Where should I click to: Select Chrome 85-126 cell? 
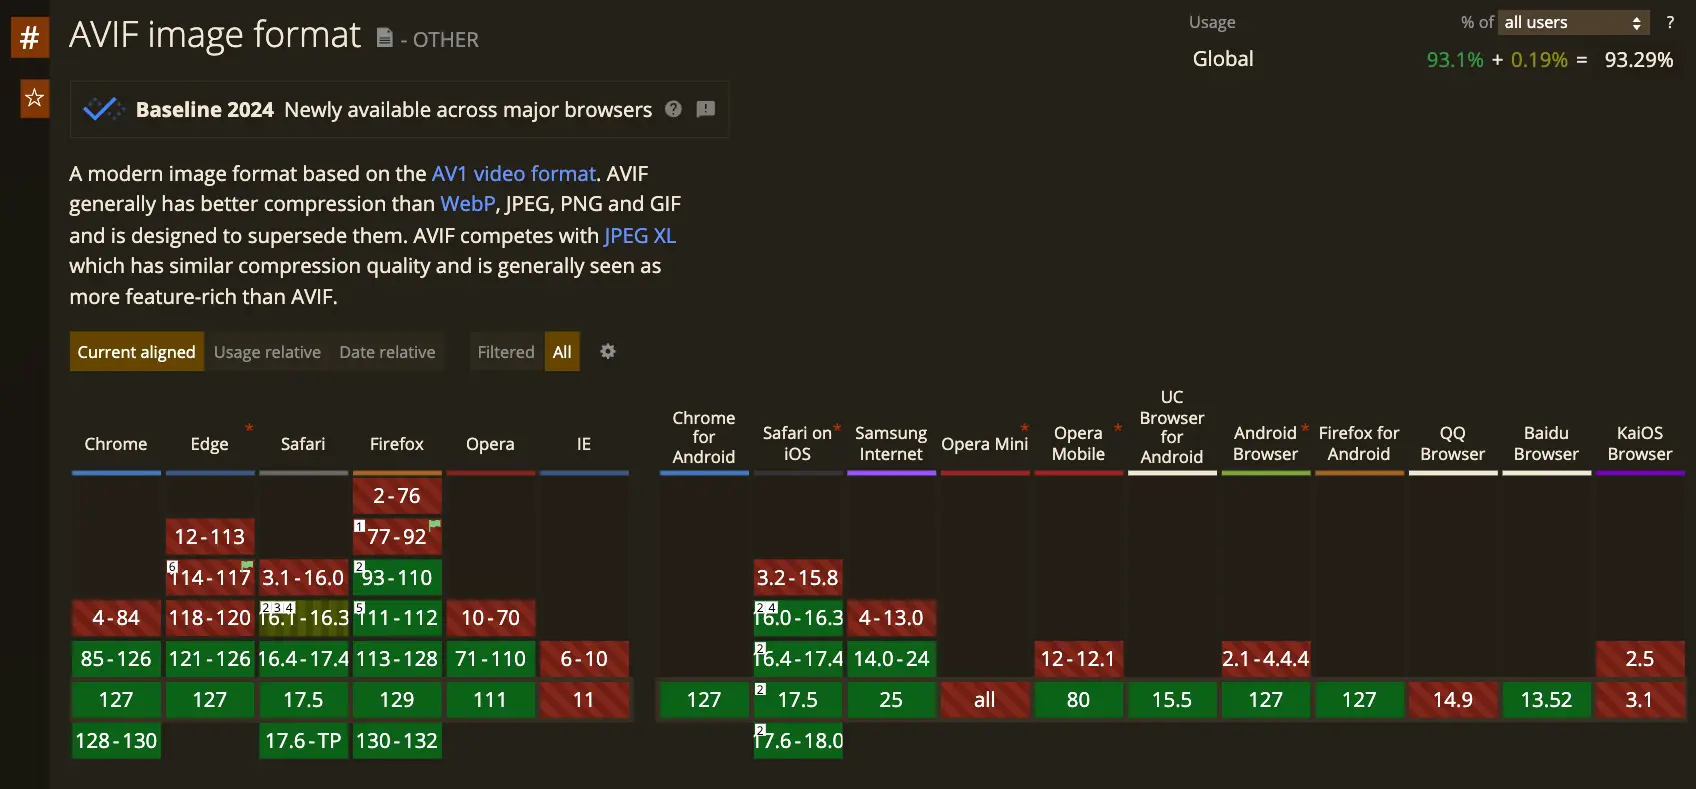tap(116, 659)
